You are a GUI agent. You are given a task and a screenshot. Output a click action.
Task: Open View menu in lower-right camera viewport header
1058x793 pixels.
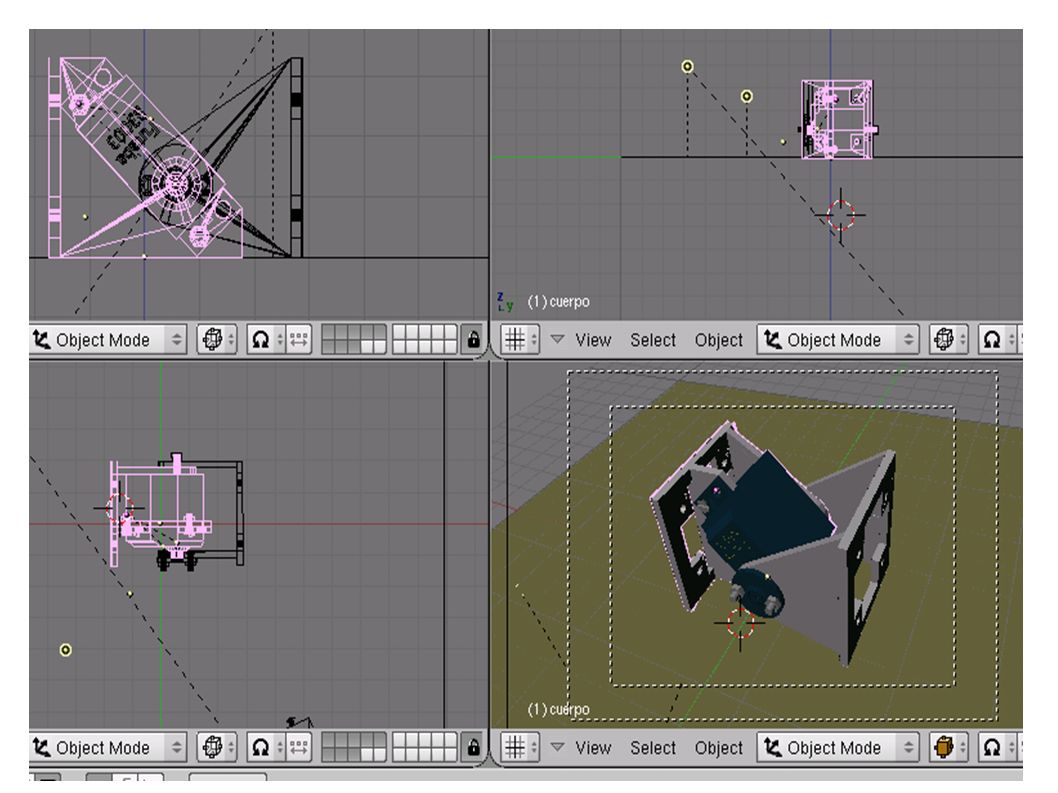[x=593, y=748]
